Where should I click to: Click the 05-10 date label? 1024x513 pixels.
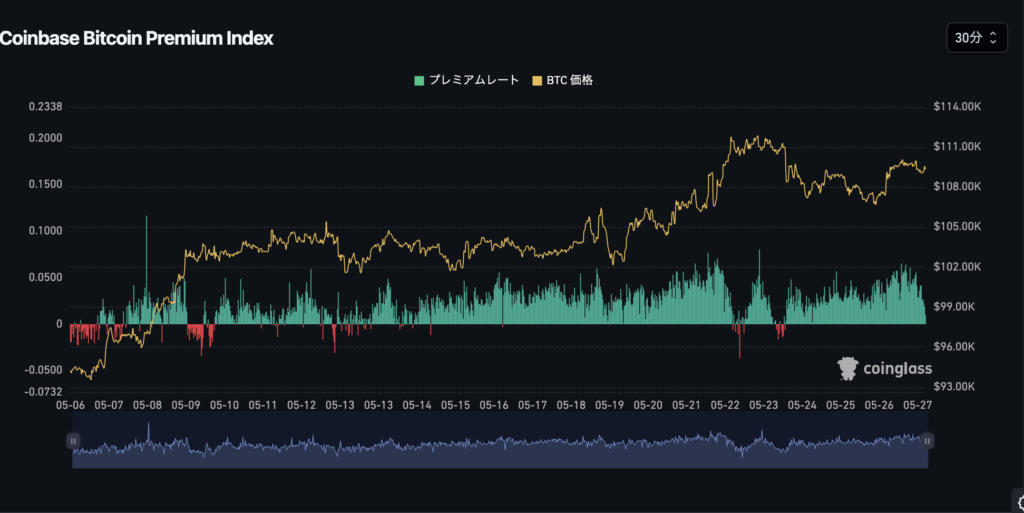pos(224,405)
